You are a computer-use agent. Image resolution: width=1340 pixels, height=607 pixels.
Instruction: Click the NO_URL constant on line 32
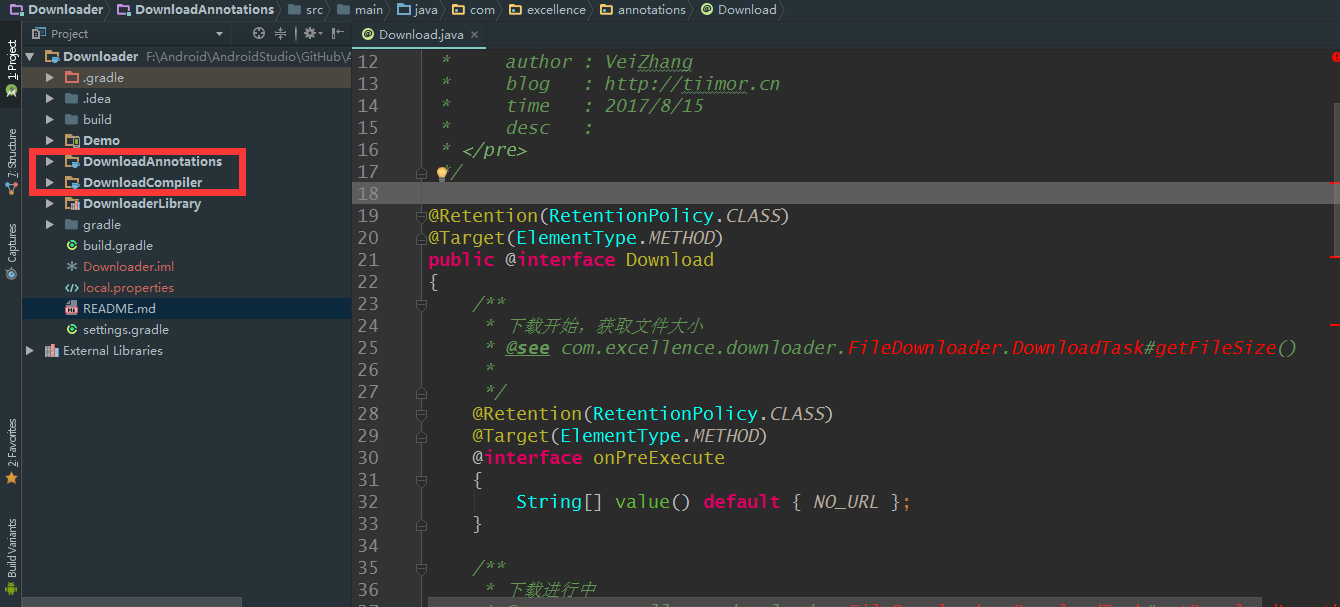click(846, 501)
